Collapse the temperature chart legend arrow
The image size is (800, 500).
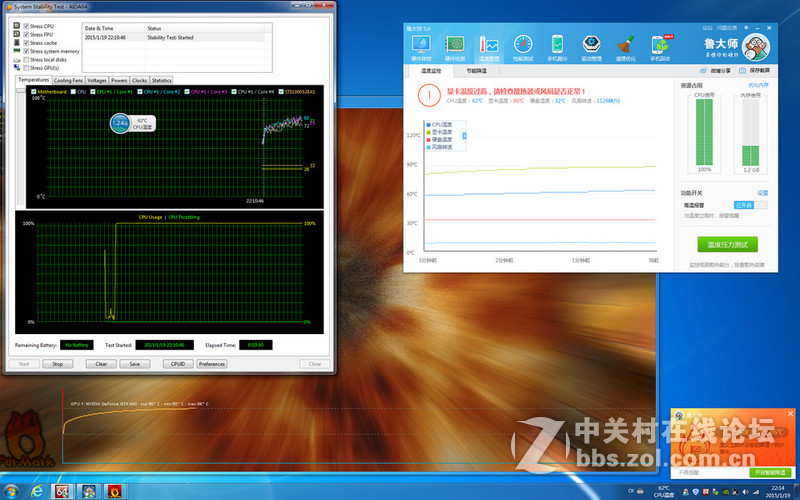pos(463,134)
